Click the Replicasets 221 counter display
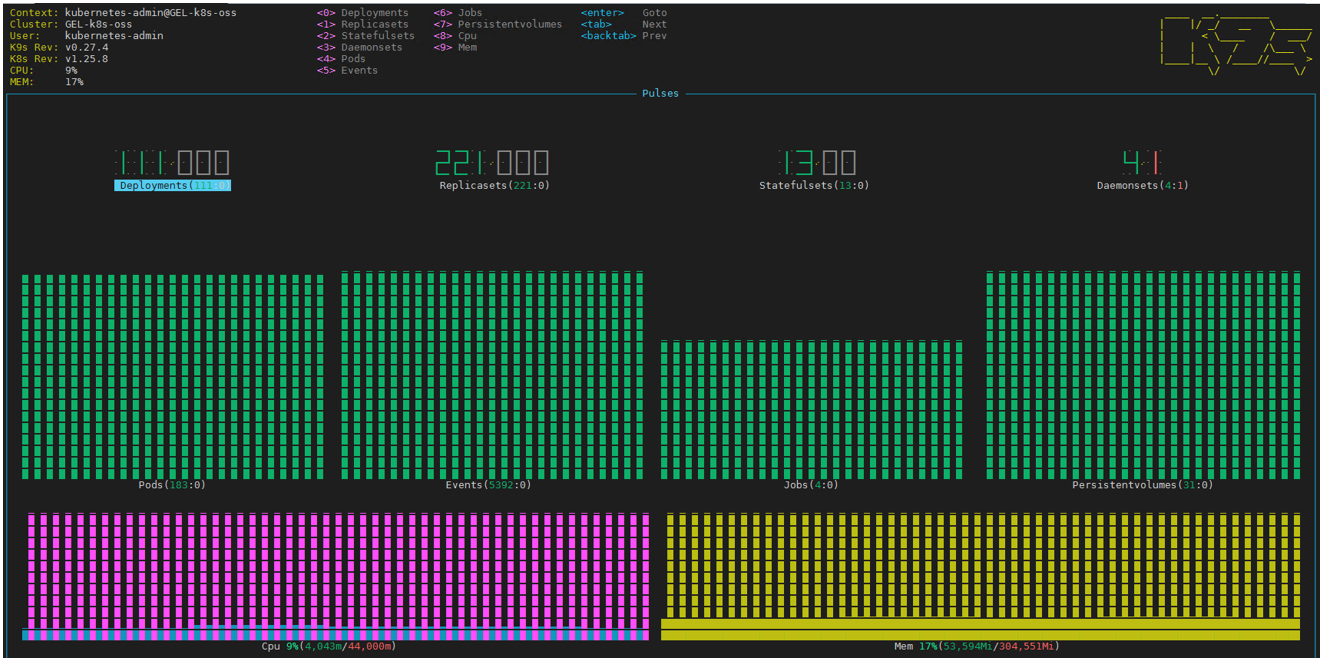 coord(492,163)
